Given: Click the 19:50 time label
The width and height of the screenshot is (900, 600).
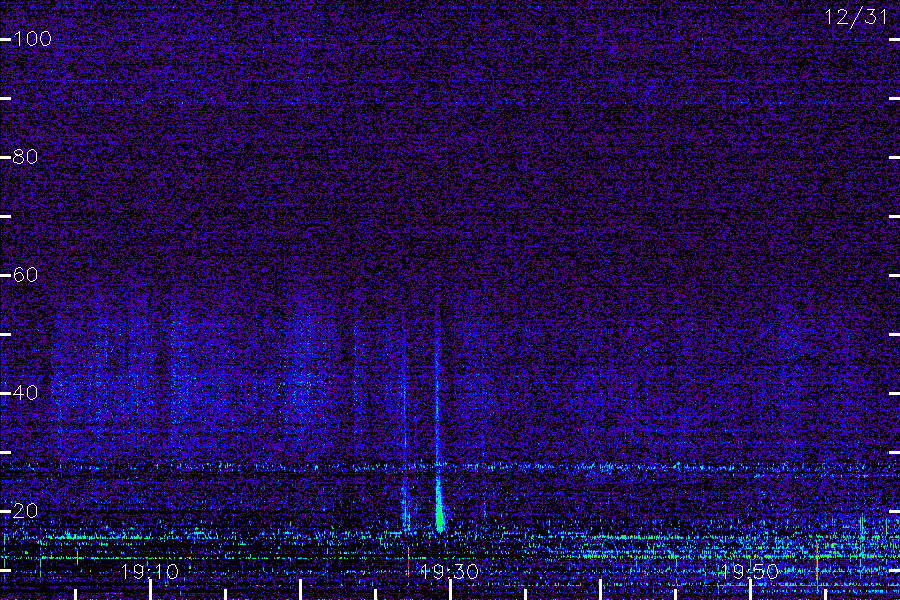Looking at the screenshot, I should coord(750,572).
